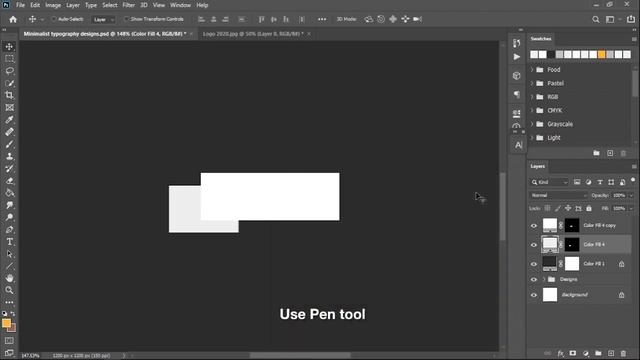The height and width of the screenshot is (360, 640).
Task: Toggle lock all padlock in Lock row
Action: click(589, 208)
